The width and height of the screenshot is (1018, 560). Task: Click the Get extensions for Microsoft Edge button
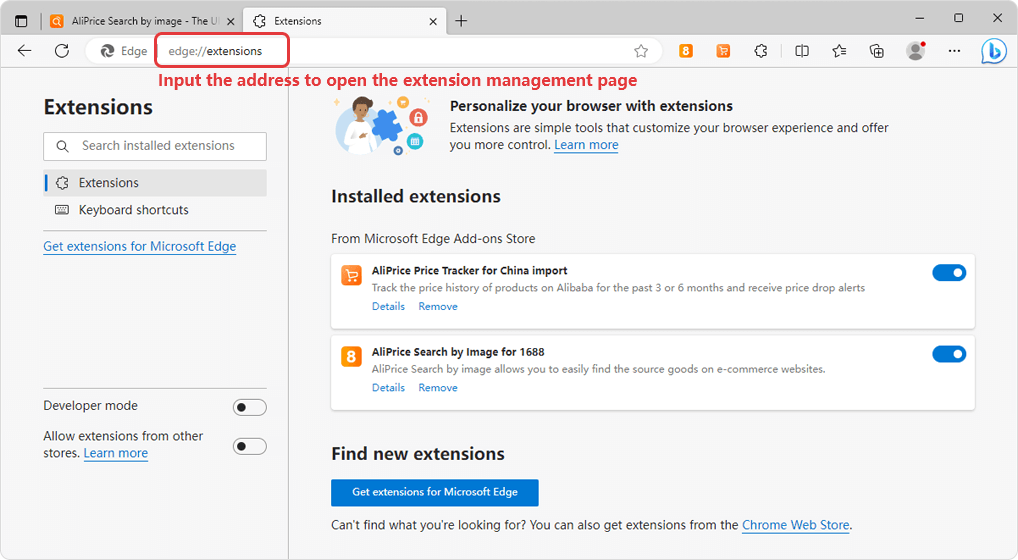[x=434, y=492]
